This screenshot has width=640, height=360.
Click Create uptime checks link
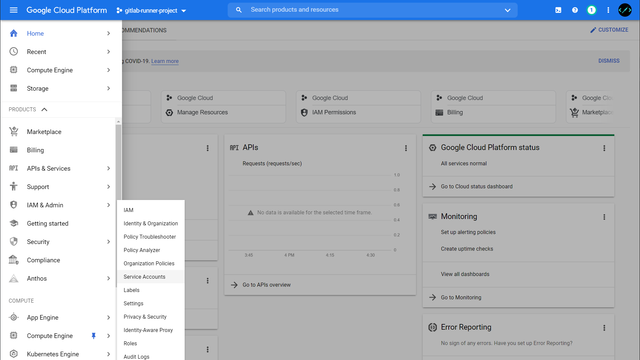pyautogui.click(x=467, y=249)
